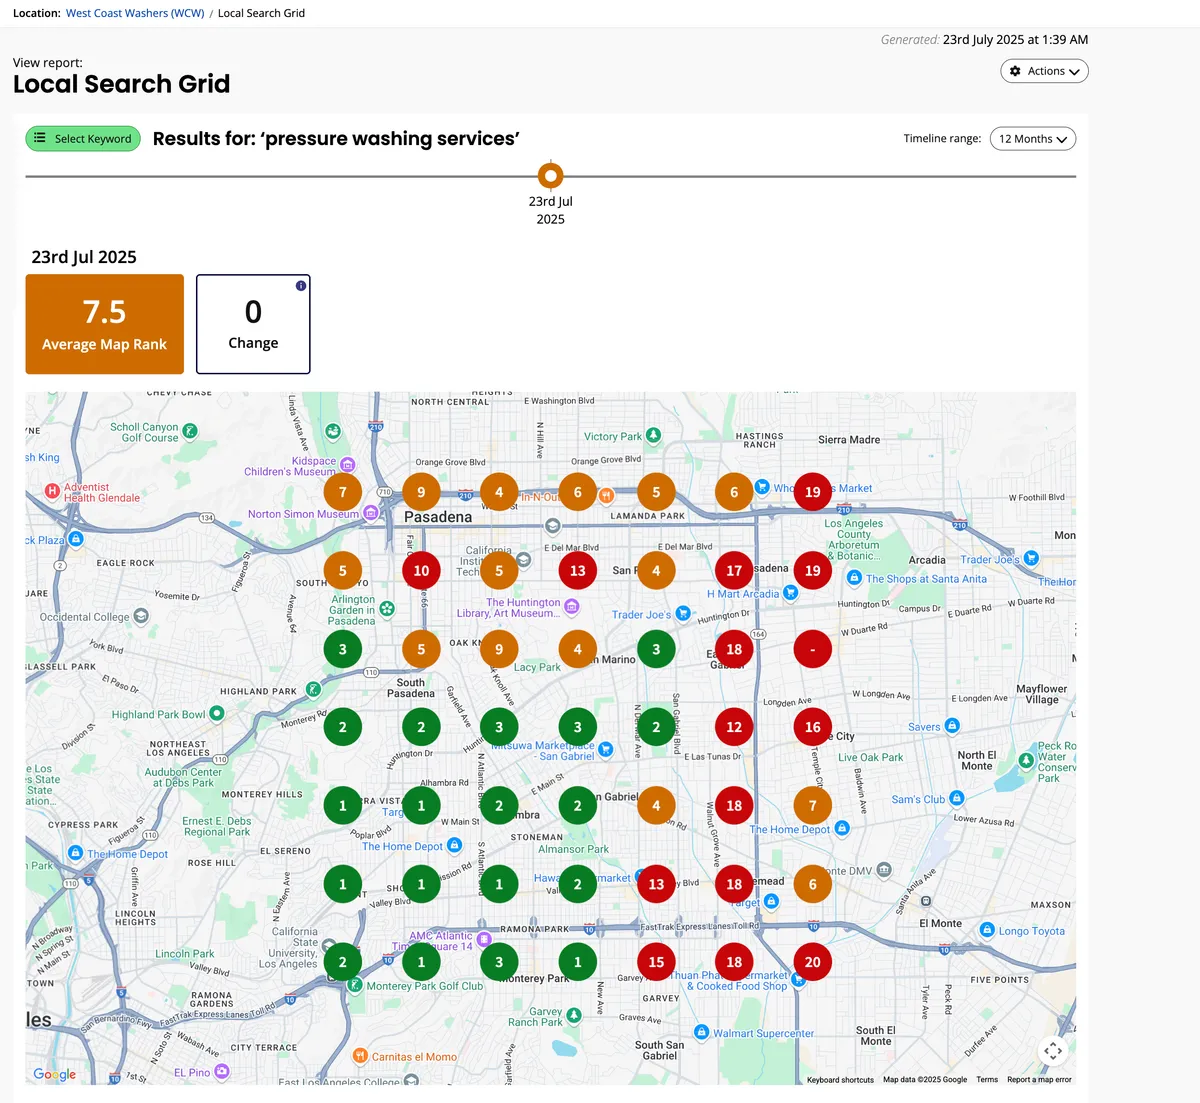This screenshot has height=1103, width=1200.
Task: Click the Google logo on the map
Action: tap(54, 1074)
